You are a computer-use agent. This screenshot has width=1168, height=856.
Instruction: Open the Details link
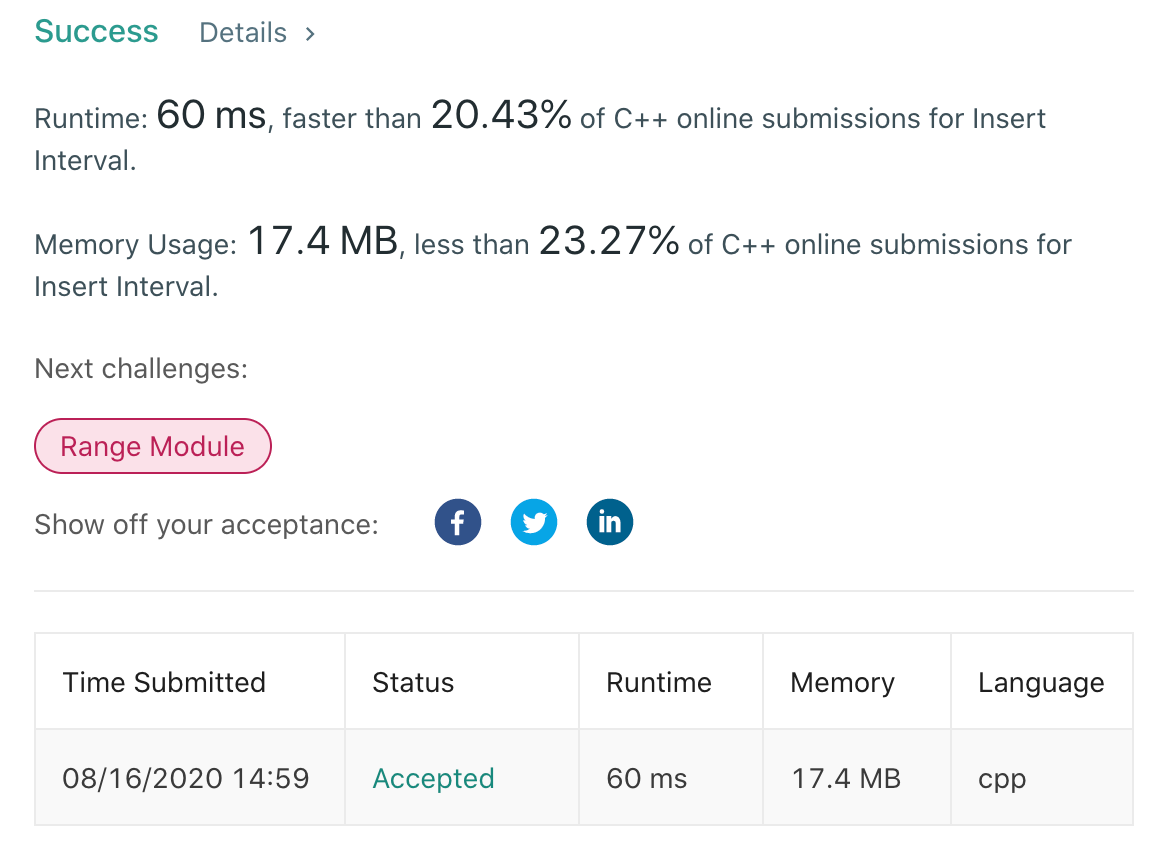click(243, 33)
